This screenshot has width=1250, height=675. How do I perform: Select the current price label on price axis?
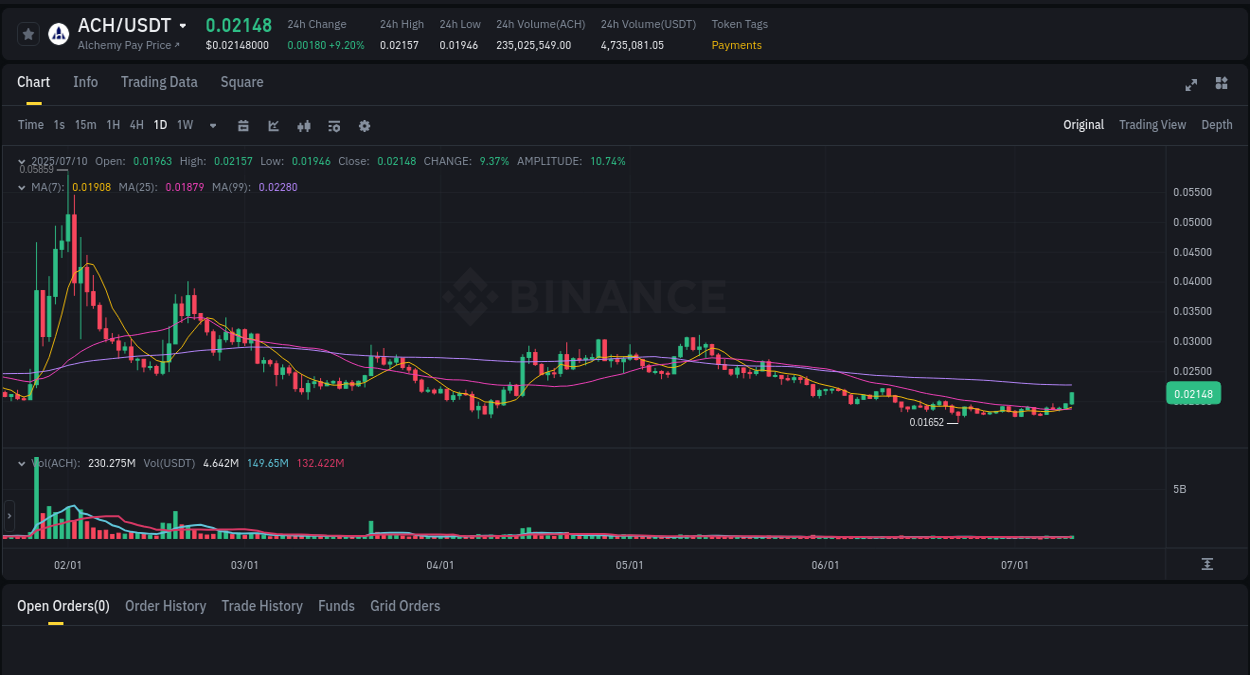point(1193,393)
